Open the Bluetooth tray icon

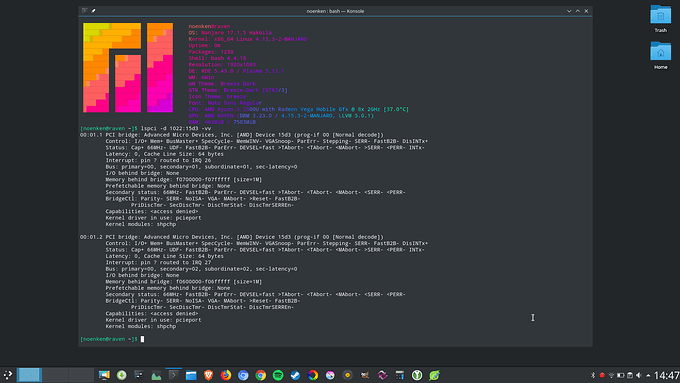(x=593, y=375)
